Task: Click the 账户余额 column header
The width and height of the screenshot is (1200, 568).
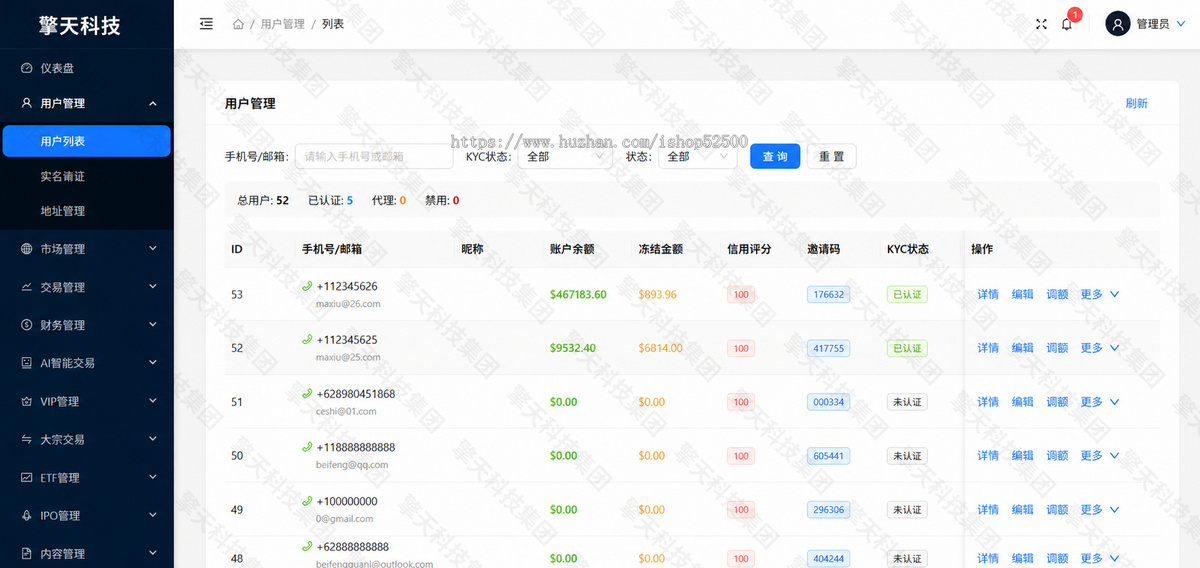Action: 572,249
